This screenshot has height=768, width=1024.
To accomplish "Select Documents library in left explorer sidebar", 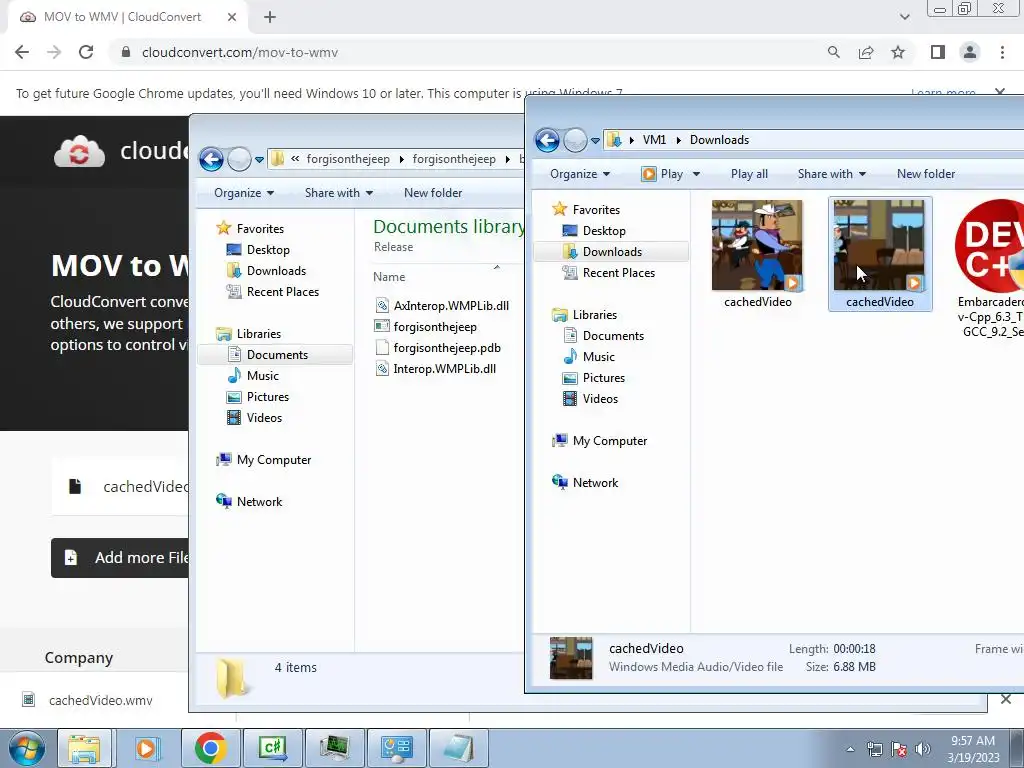I will (x=277, y=355).
